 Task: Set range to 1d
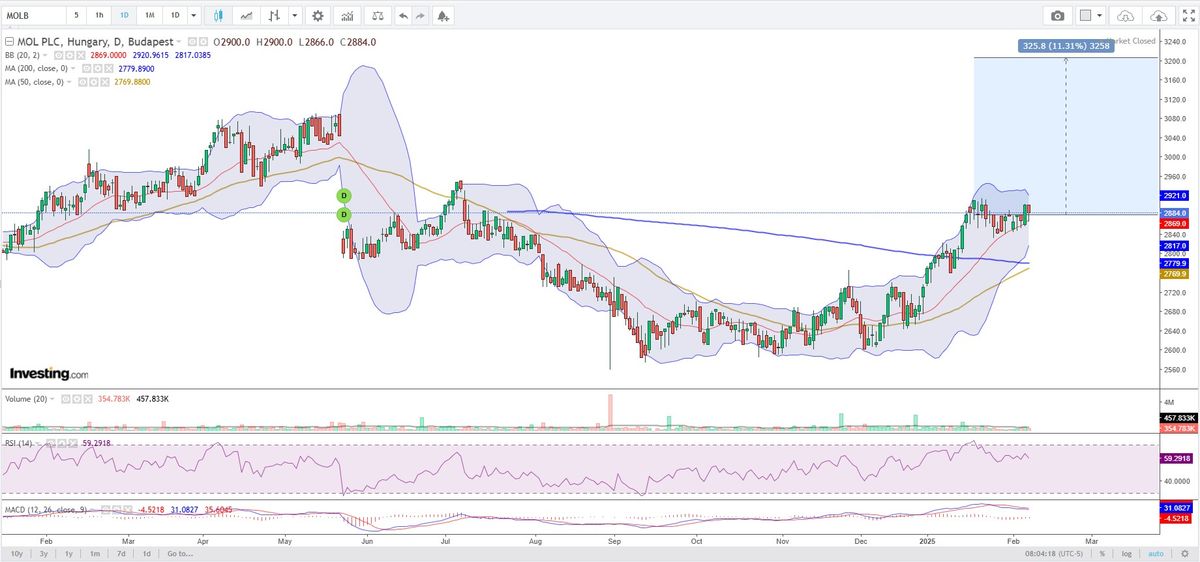(x=146, y=553)
